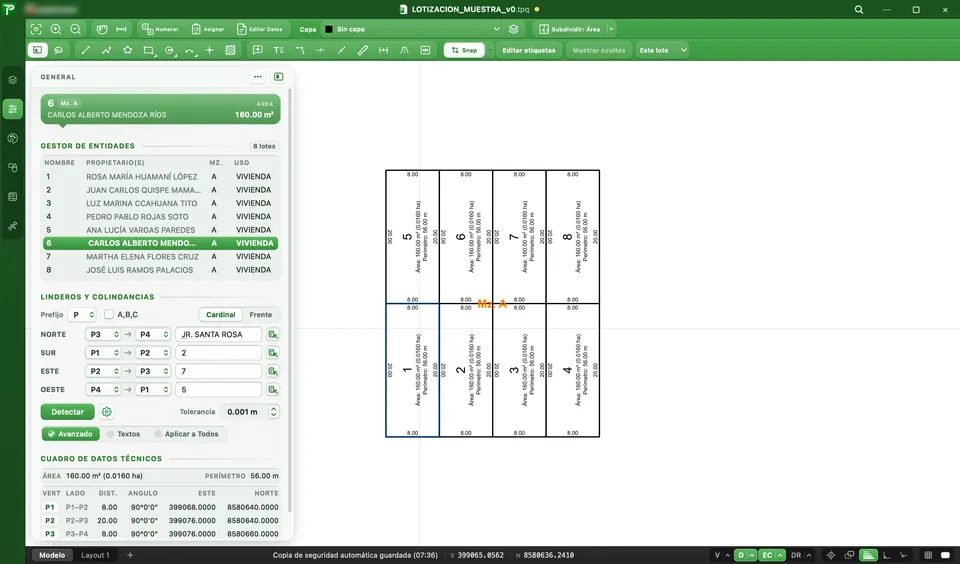Open the search magnifier in title bar

tap(859, 10)
